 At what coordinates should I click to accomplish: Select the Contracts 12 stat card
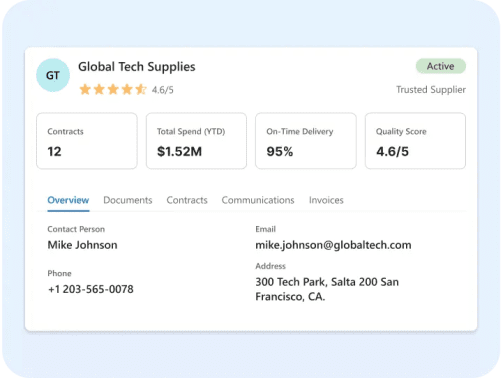[x=87, y=141]
